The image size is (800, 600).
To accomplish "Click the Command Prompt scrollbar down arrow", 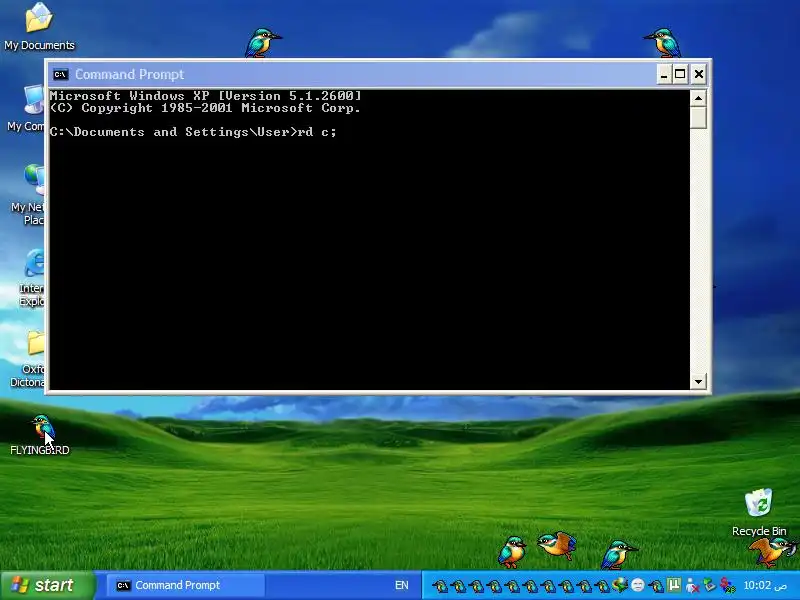I will 698,381.
